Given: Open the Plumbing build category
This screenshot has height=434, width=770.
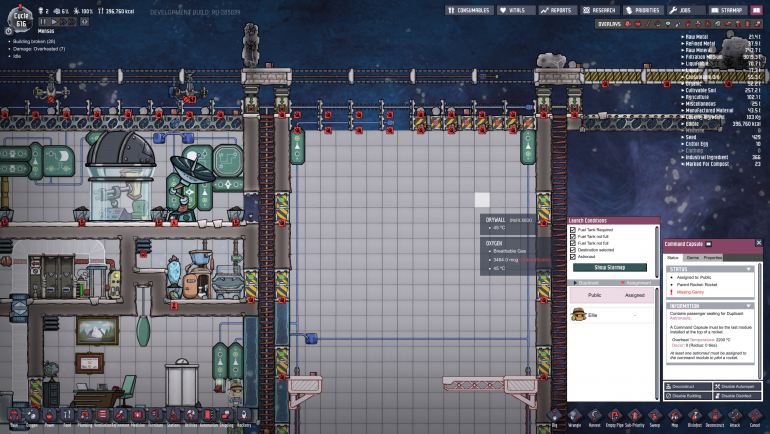Looking at the screenshot, I should click(84, 416).
